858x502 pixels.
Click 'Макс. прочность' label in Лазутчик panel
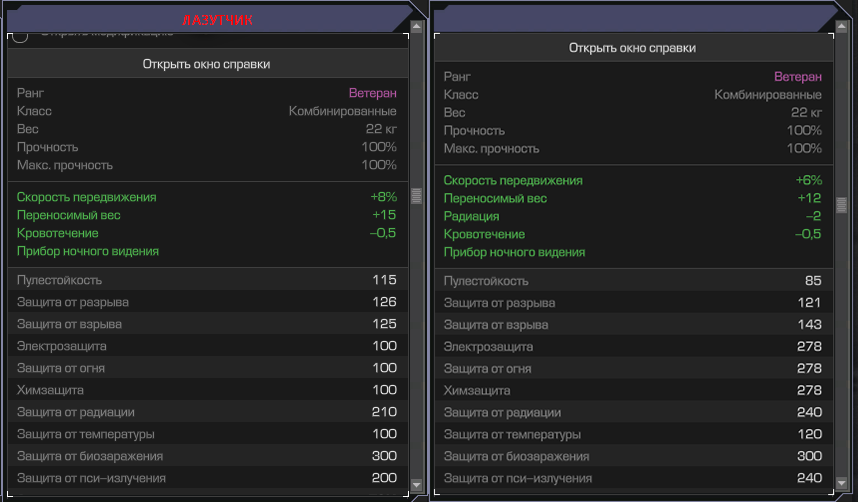point(65,165)
